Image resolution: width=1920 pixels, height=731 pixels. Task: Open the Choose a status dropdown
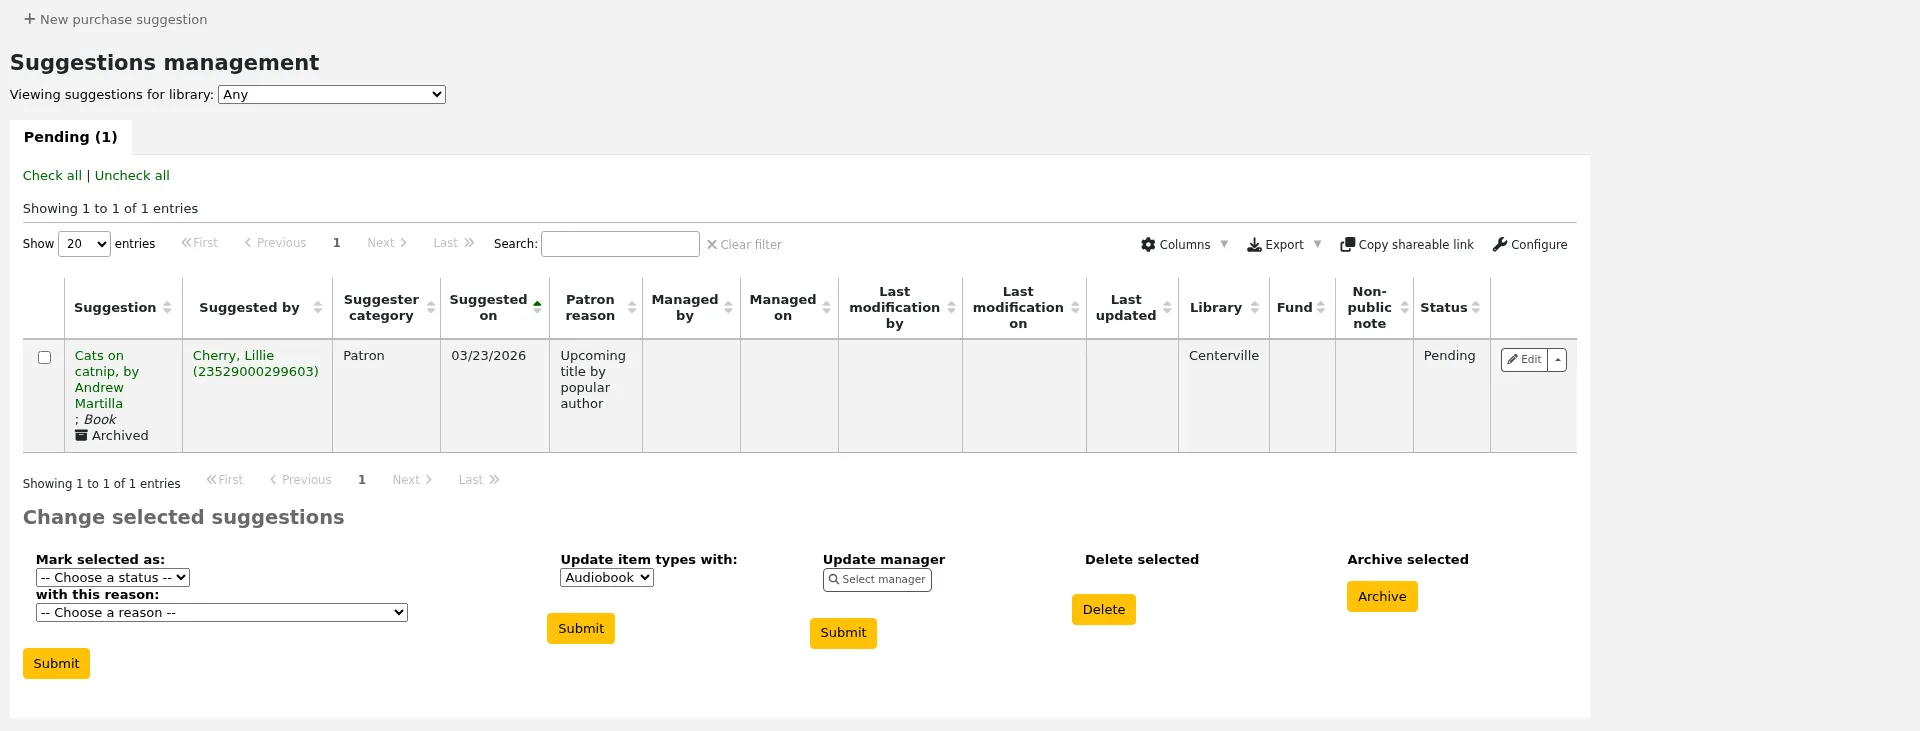[x=113, y=577]
